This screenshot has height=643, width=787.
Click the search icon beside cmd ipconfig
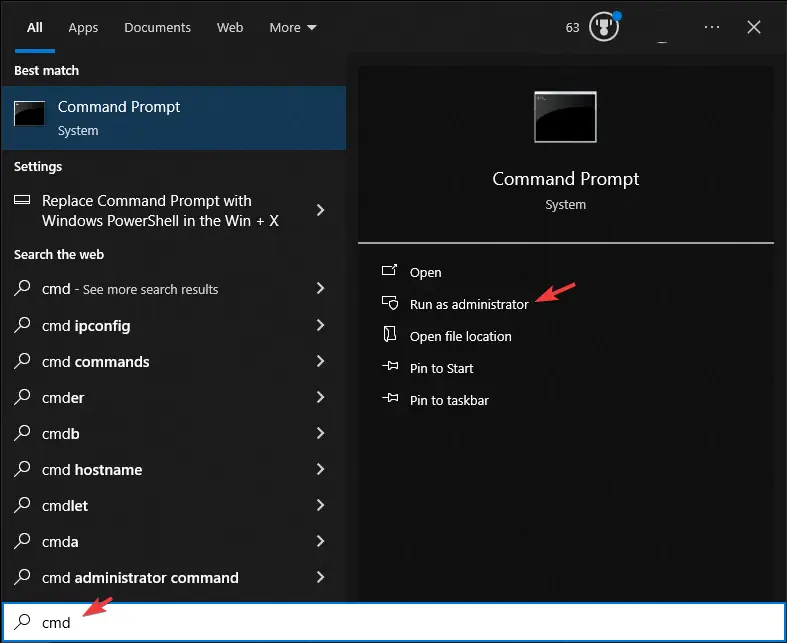tap(22, 325)
